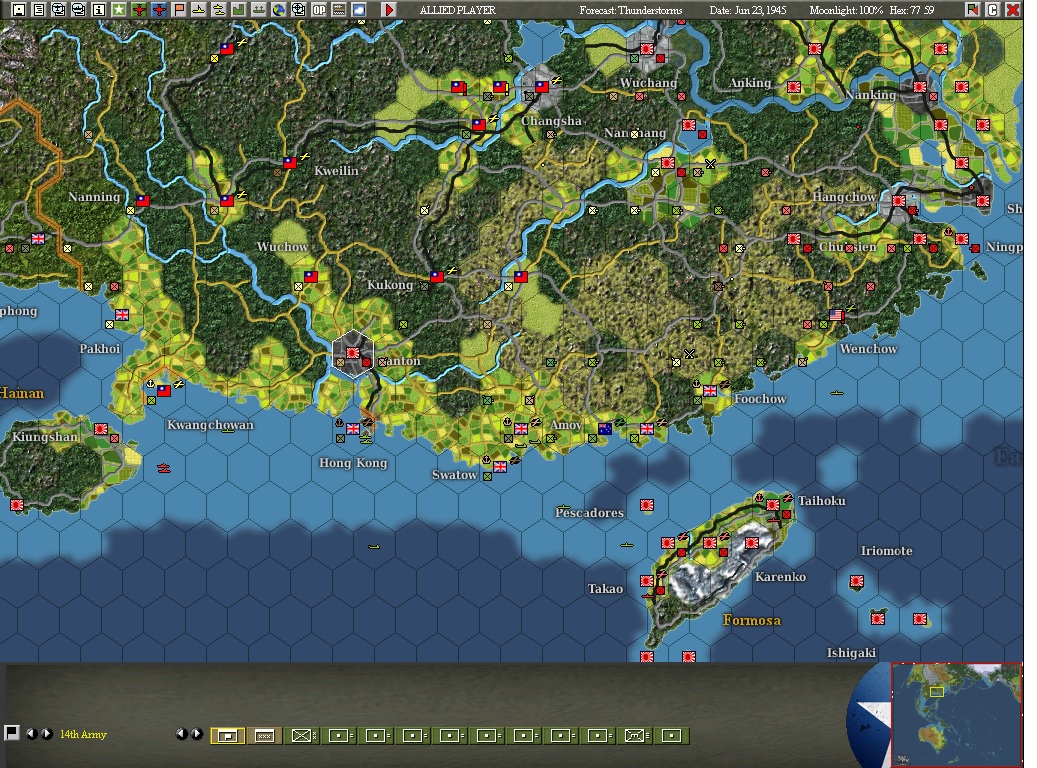Click the information 'i' toolbar icon
The image size is (1037, 768).
click(x=99, y=9)
